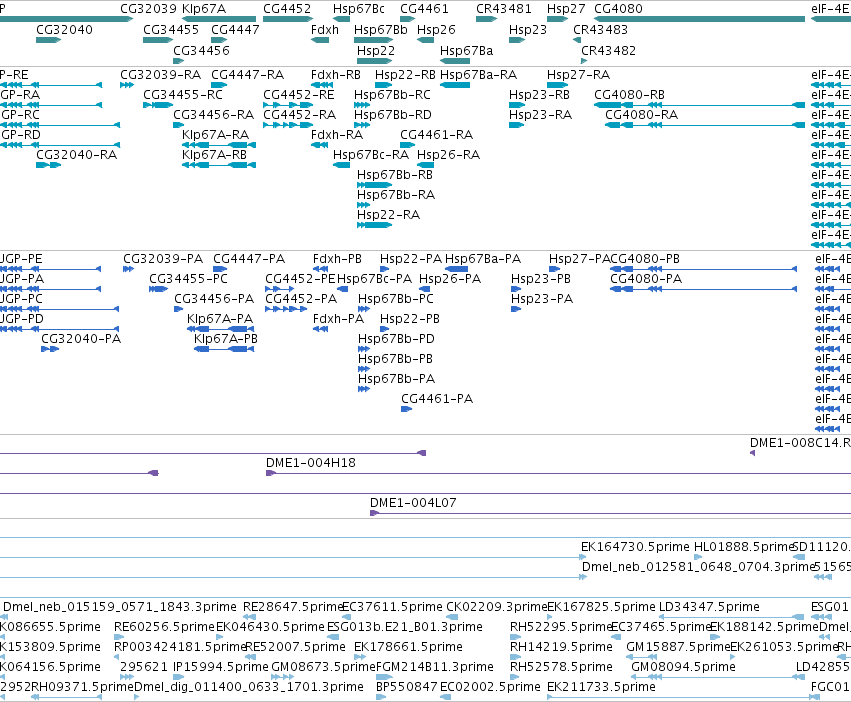Image resolution: width=851 pixels, height=702 pixels.
Task: Select the Klp67A-PB protein feature
Action: pos(224,349)
